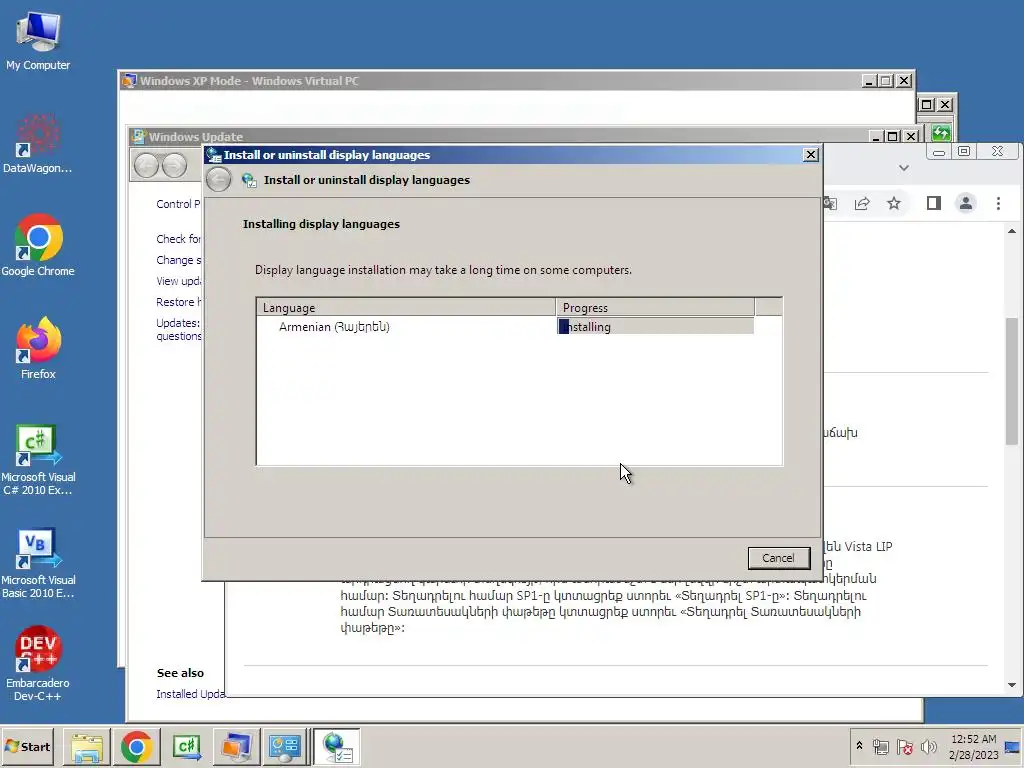The width and height of the screenshot is (1024, 768).
Task: Click the Installing progress bar
Action: pos(655,327)
